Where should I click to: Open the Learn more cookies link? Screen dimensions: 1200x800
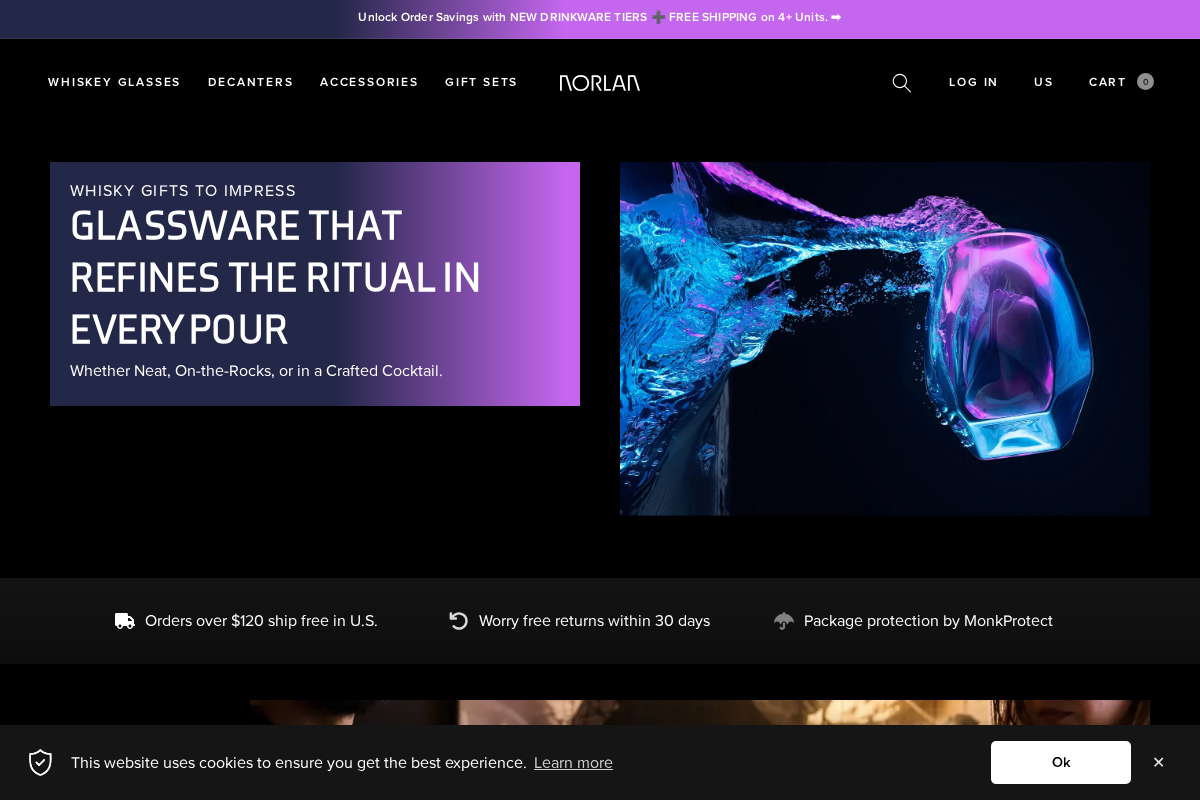coord(573,762)
